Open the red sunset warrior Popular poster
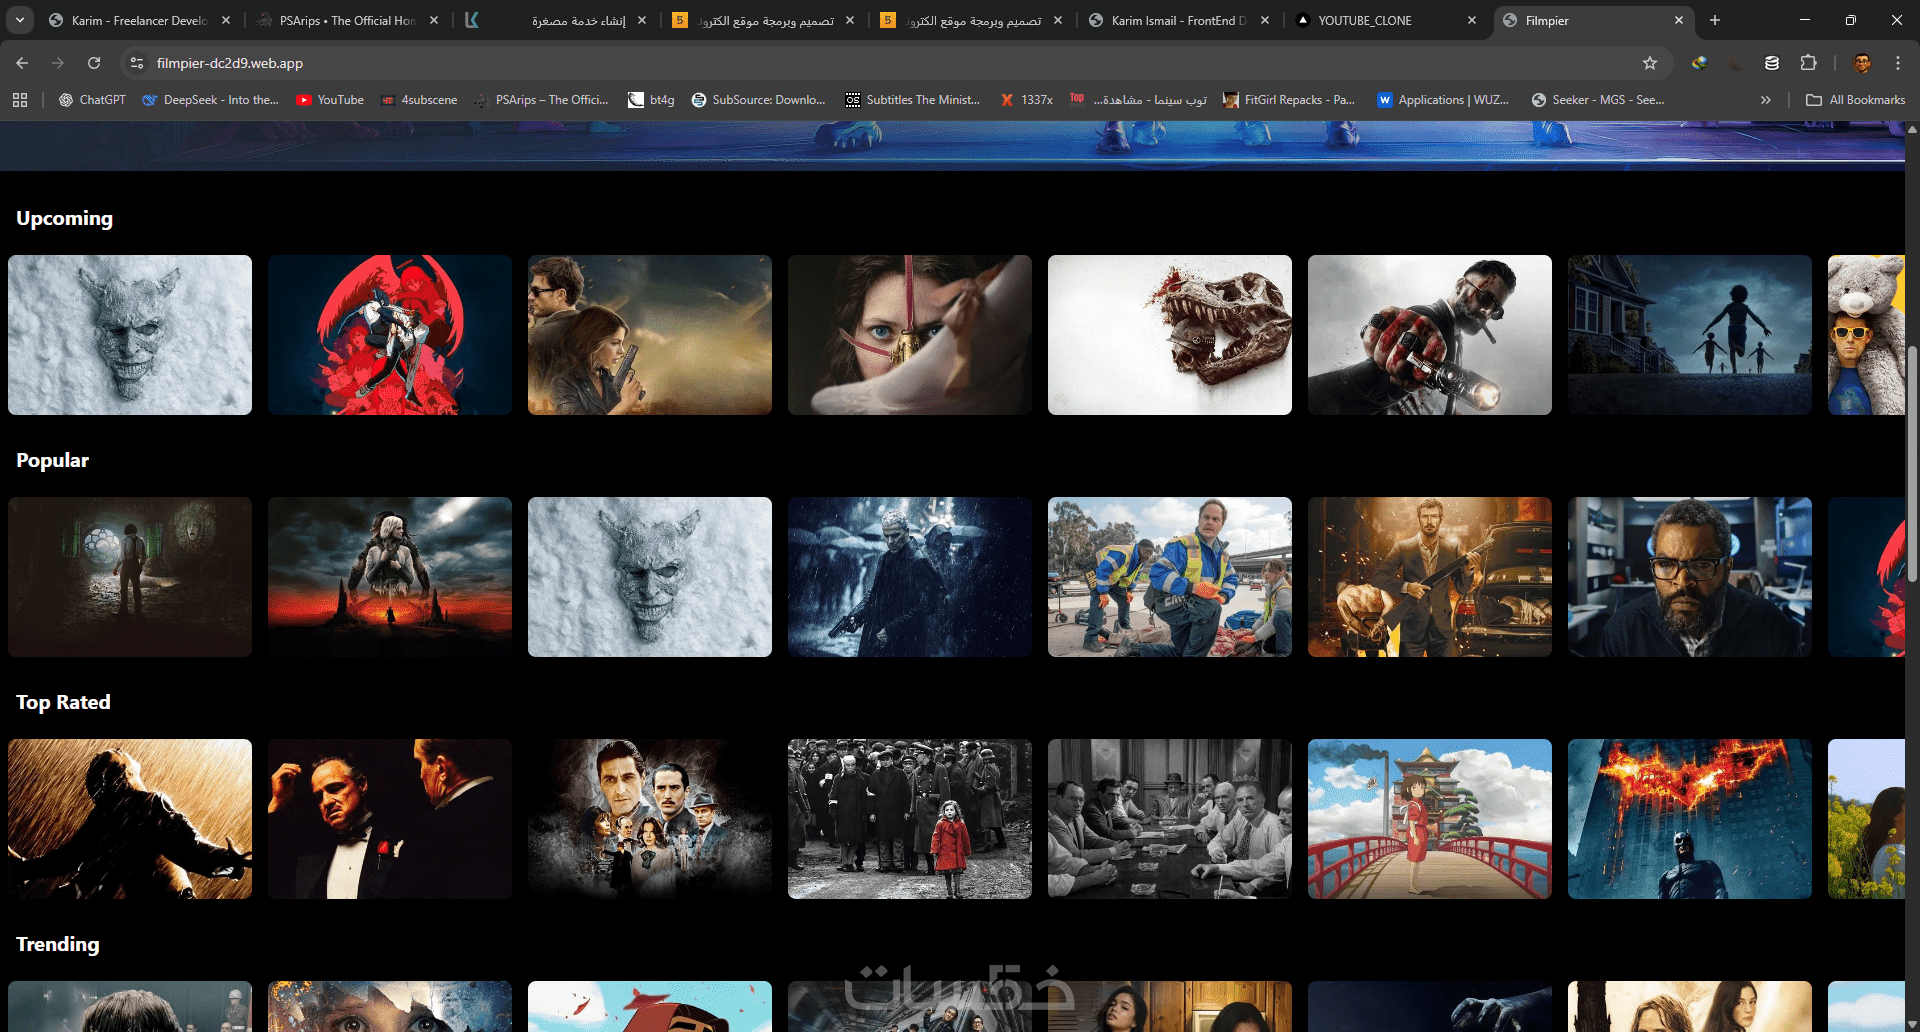Viewport: 1920px width, 1032px height. pos(390,577)
